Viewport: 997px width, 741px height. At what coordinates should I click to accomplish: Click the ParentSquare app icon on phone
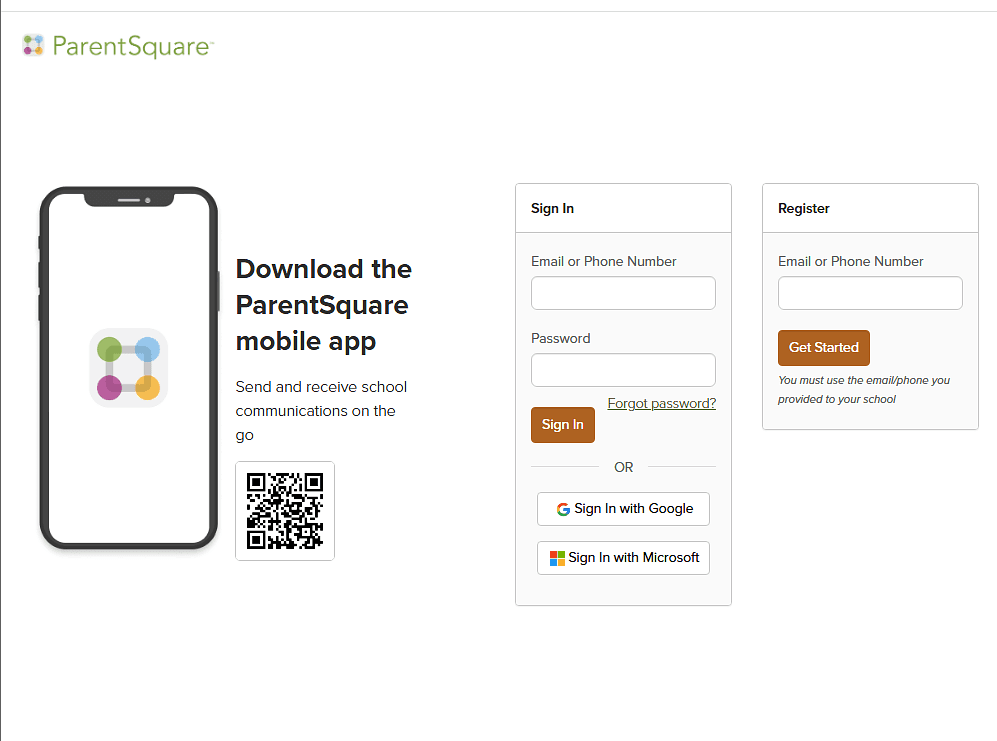(128, 368)
